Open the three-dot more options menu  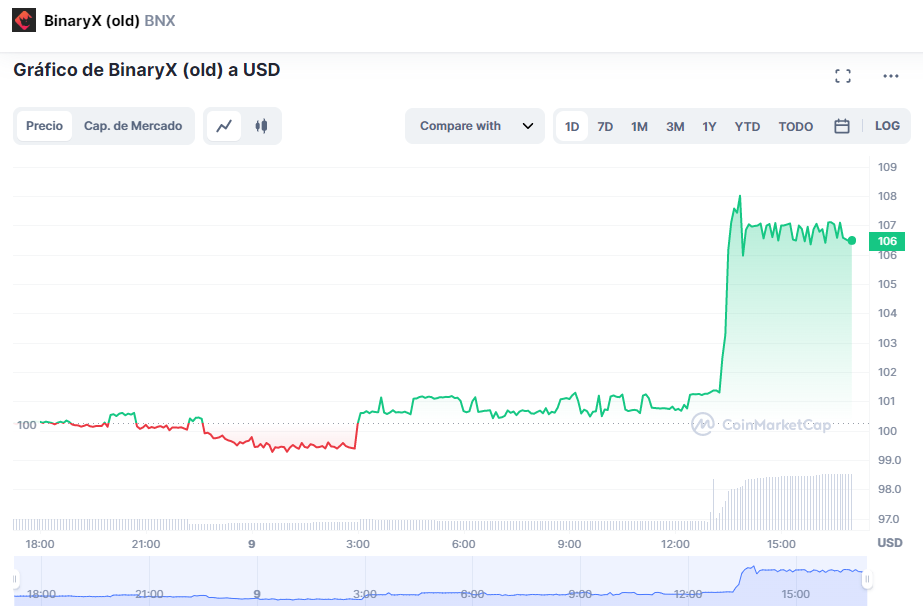[x=891, y=76]
